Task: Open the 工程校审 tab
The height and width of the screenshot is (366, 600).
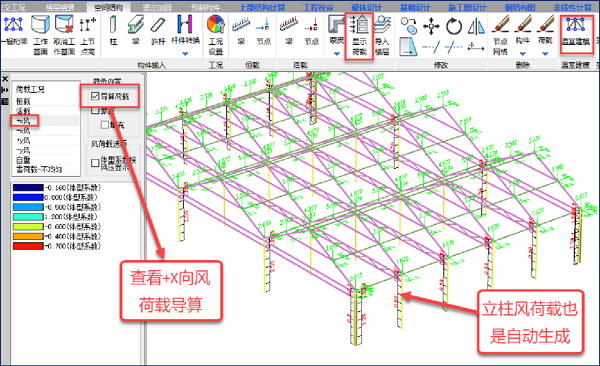Action: (x=318, y=7)
